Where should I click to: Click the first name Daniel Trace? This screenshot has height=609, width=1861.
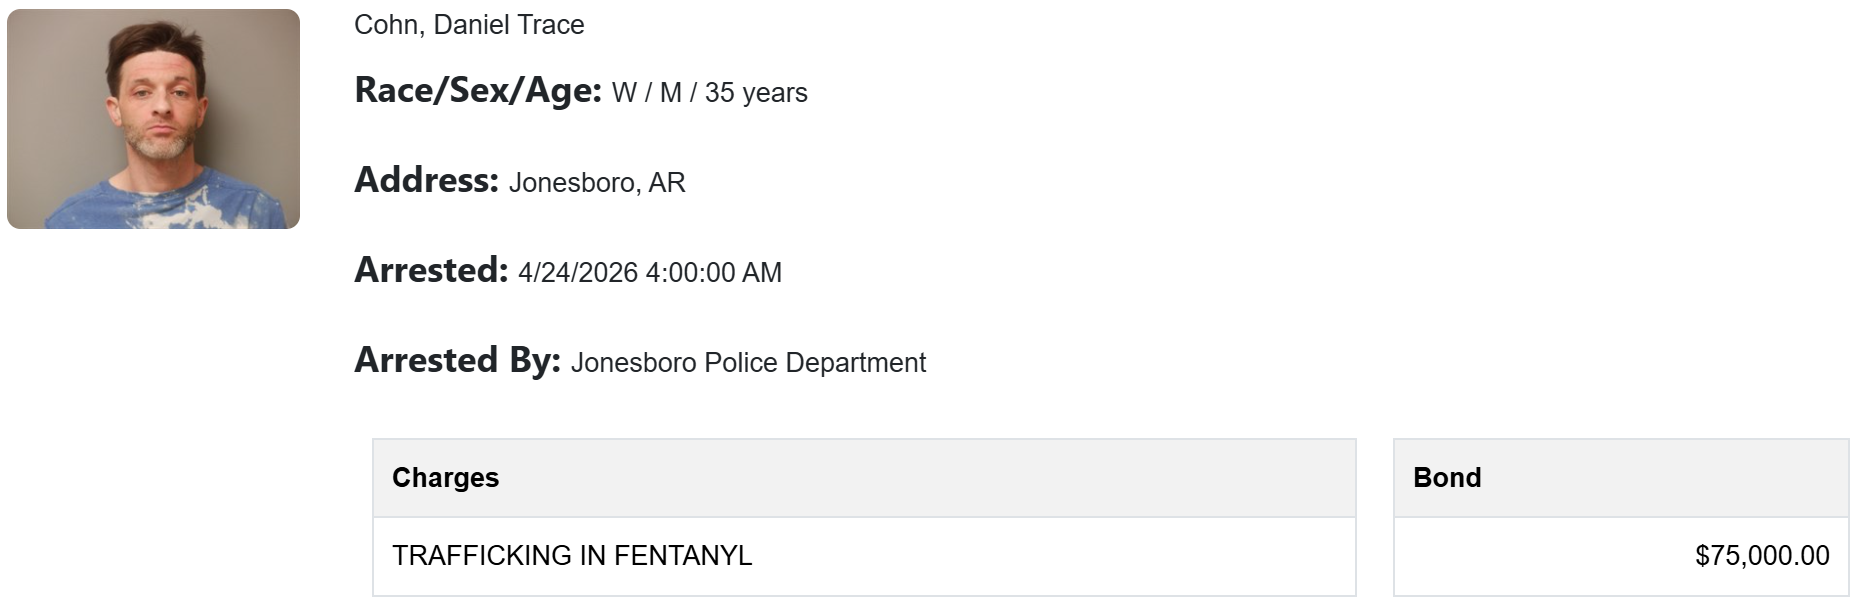(509, 25)
